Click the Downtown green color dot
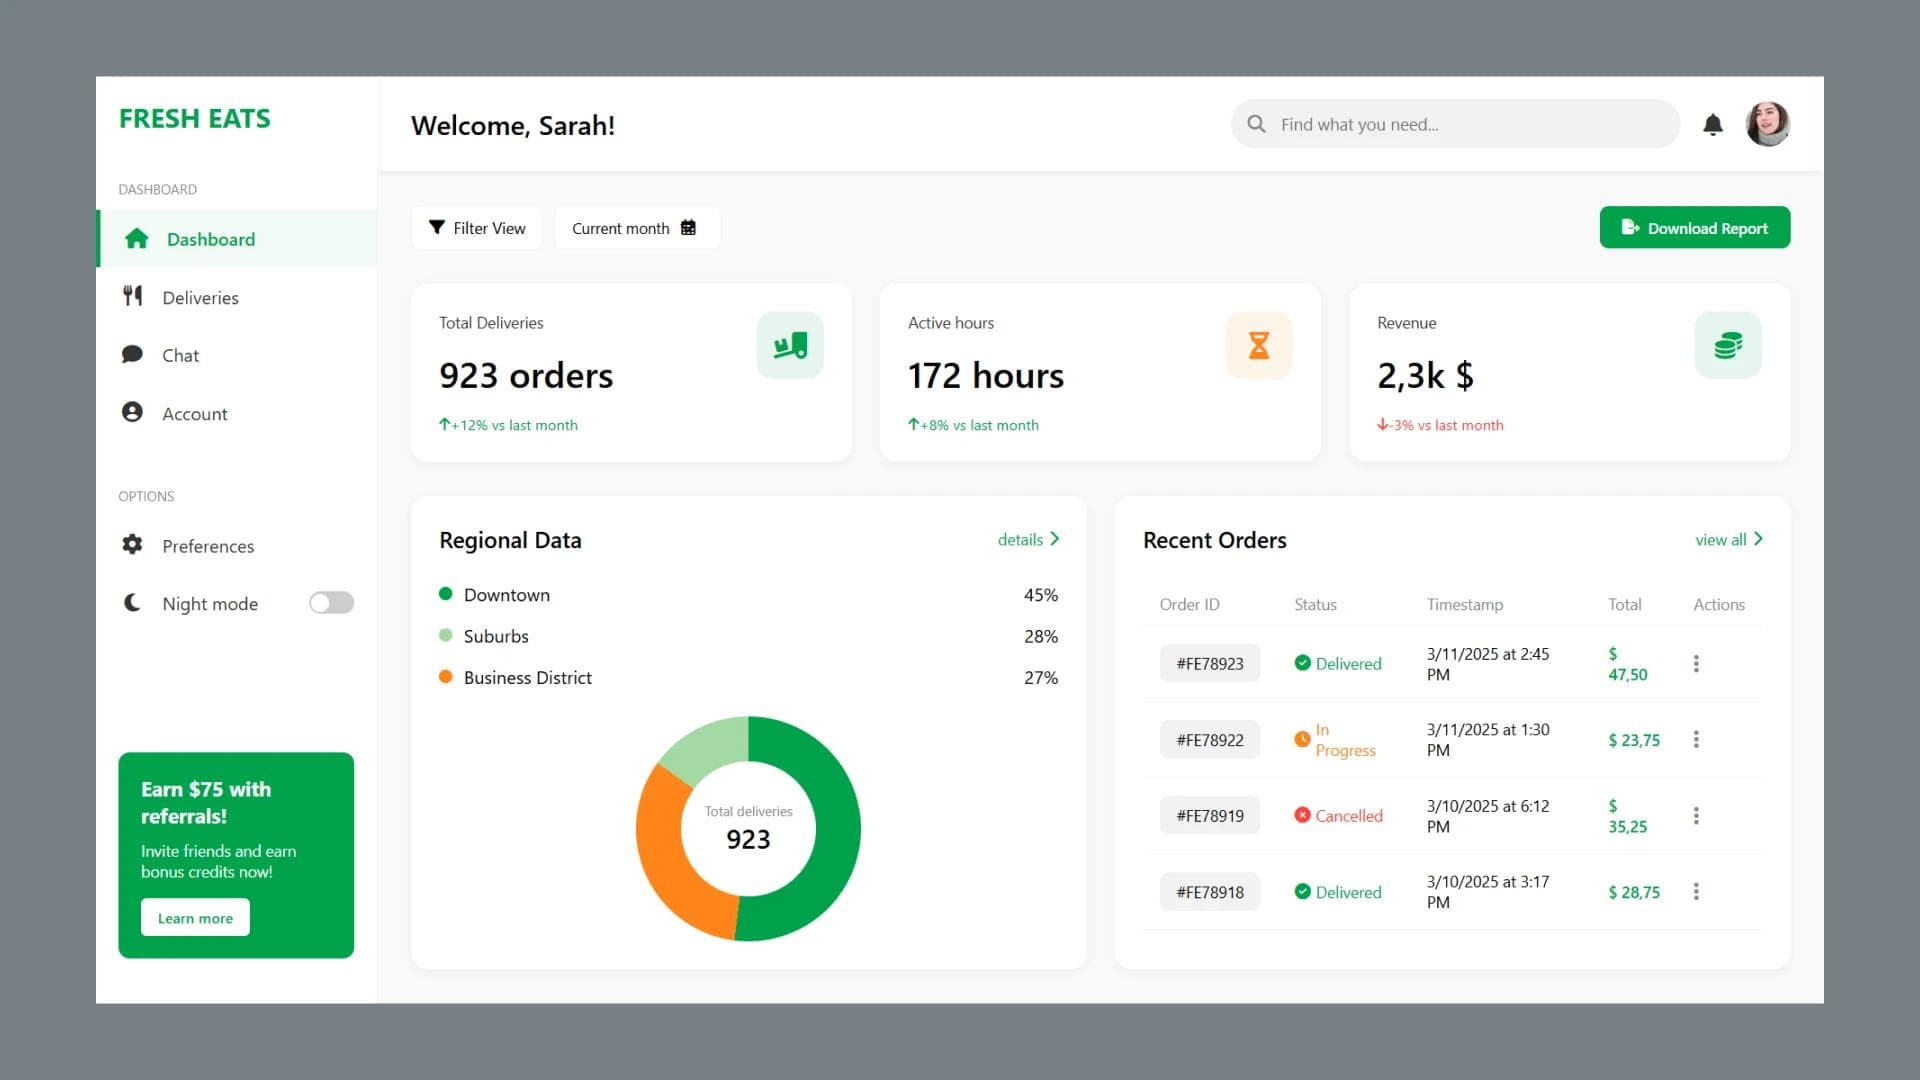1920x1080 pixels. [x=446, y=593]
